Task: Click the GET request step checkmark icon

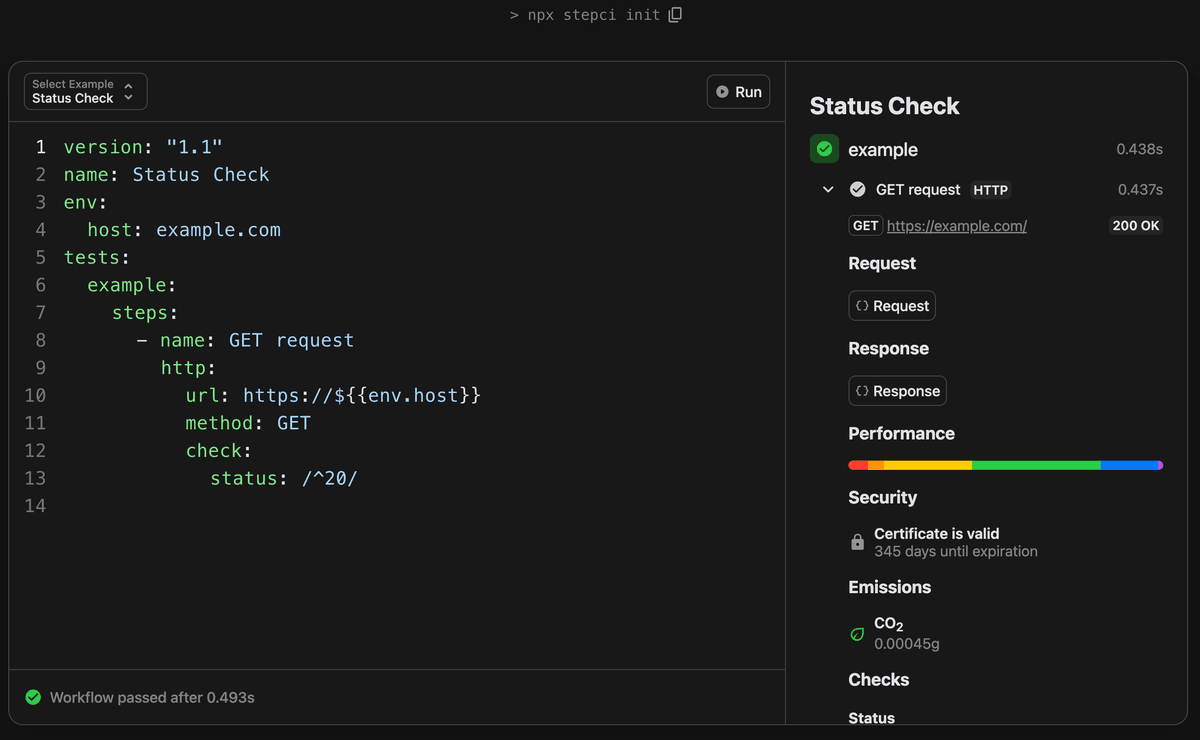Action: click(857, 189)
